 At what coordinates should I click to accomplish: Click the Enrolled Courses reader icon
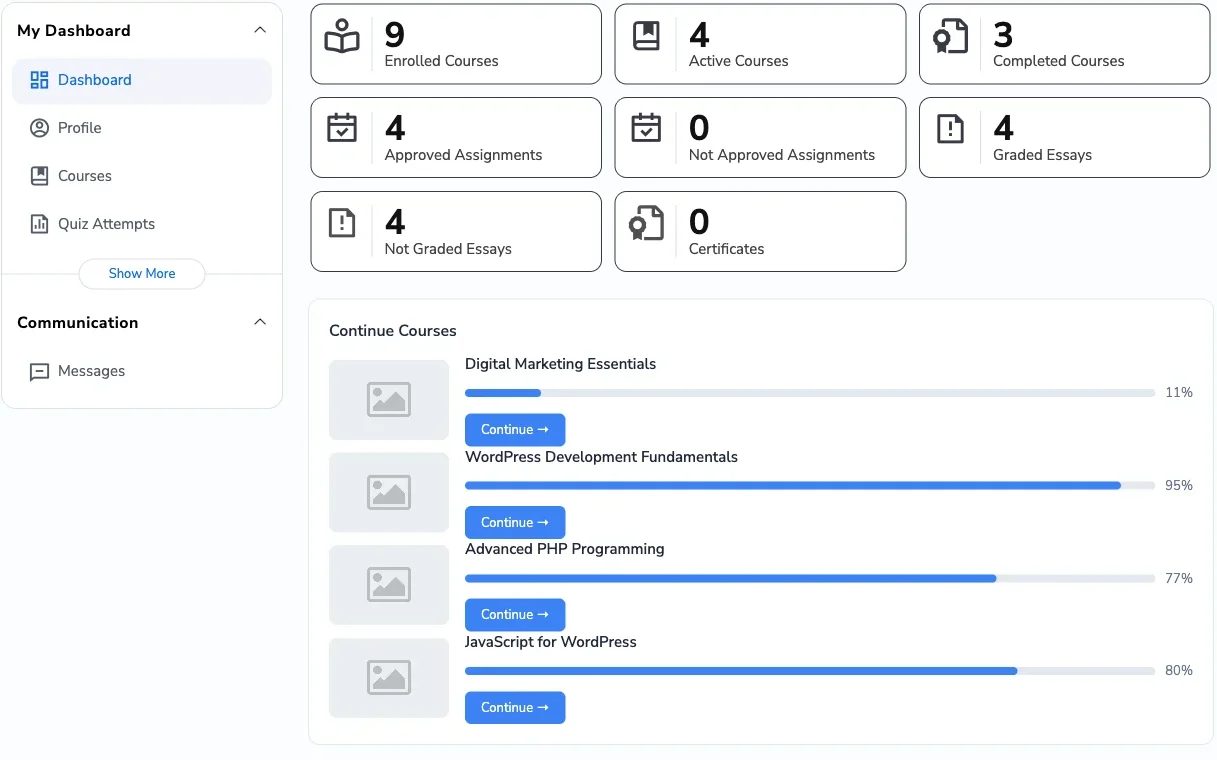pos(342,37)
